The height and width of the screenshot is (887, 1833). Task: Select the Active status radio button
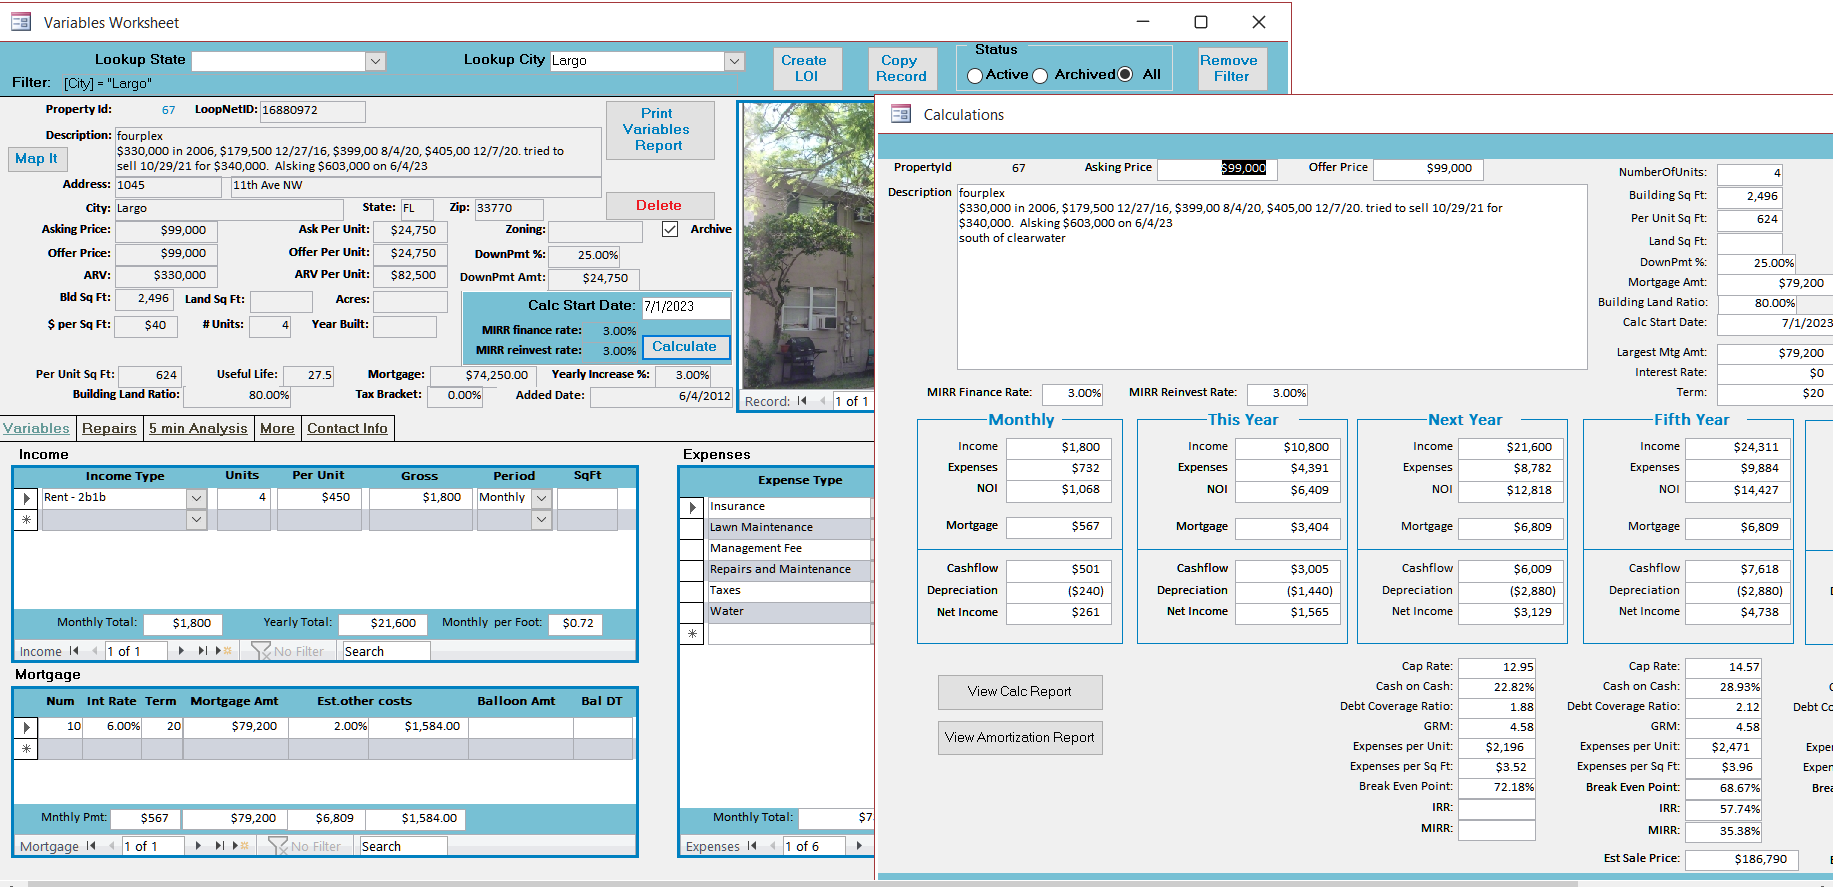point(975,75)
